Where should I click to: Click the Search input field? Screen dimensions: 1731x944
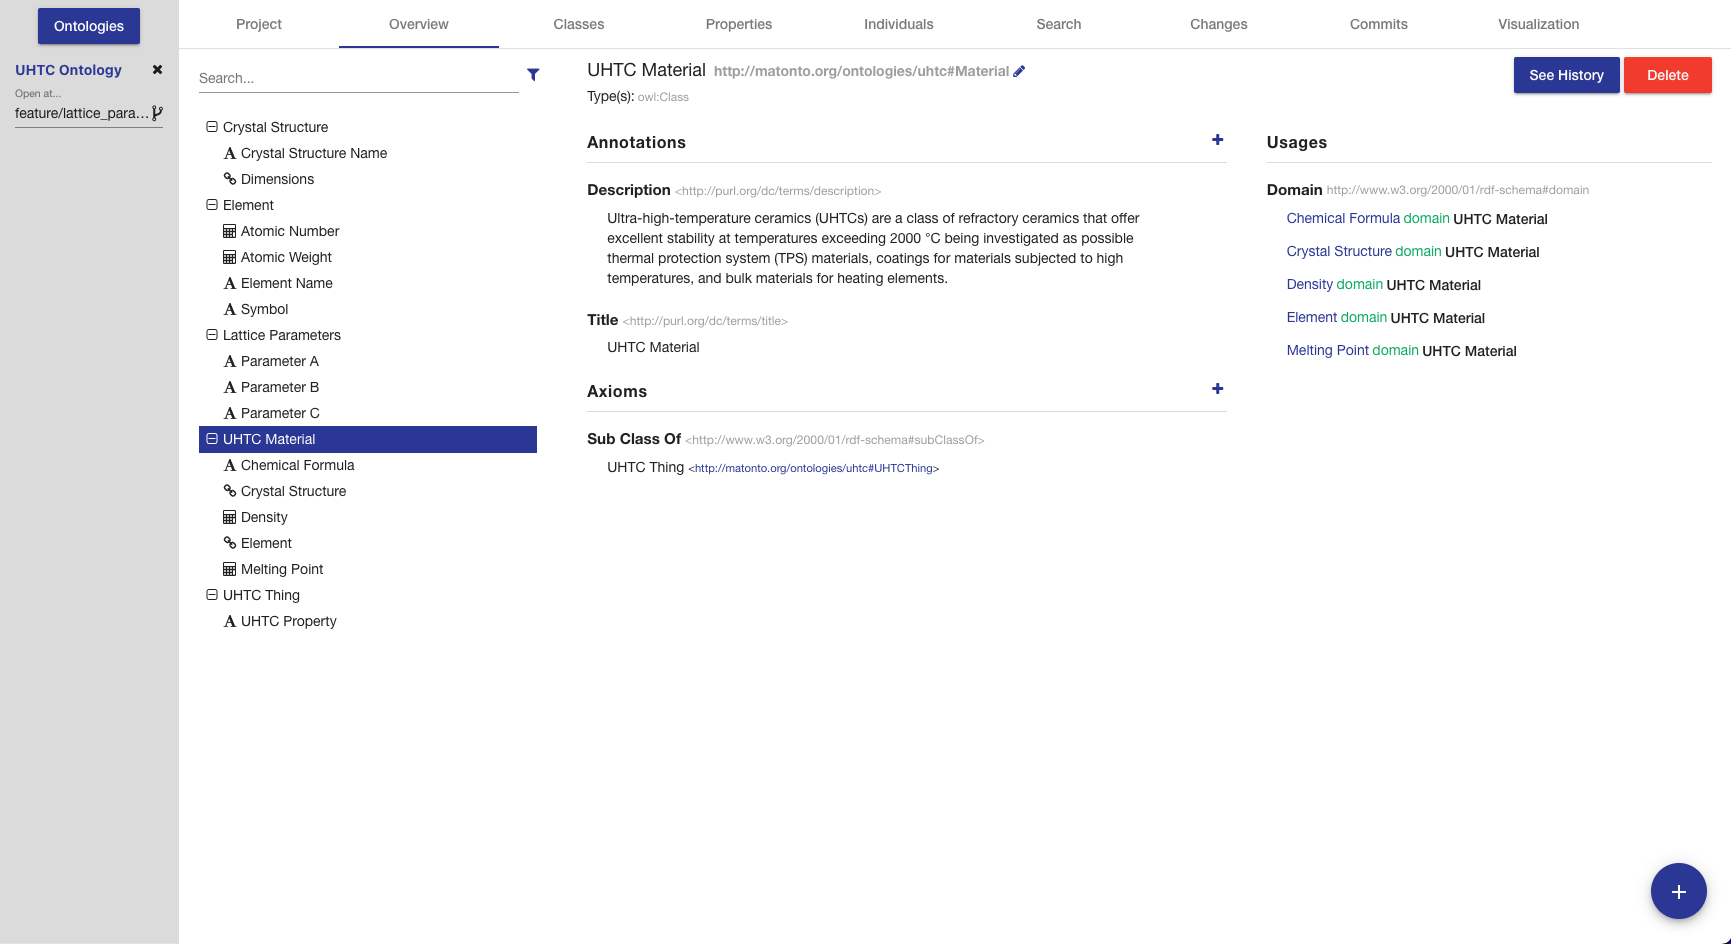(358, 77)
